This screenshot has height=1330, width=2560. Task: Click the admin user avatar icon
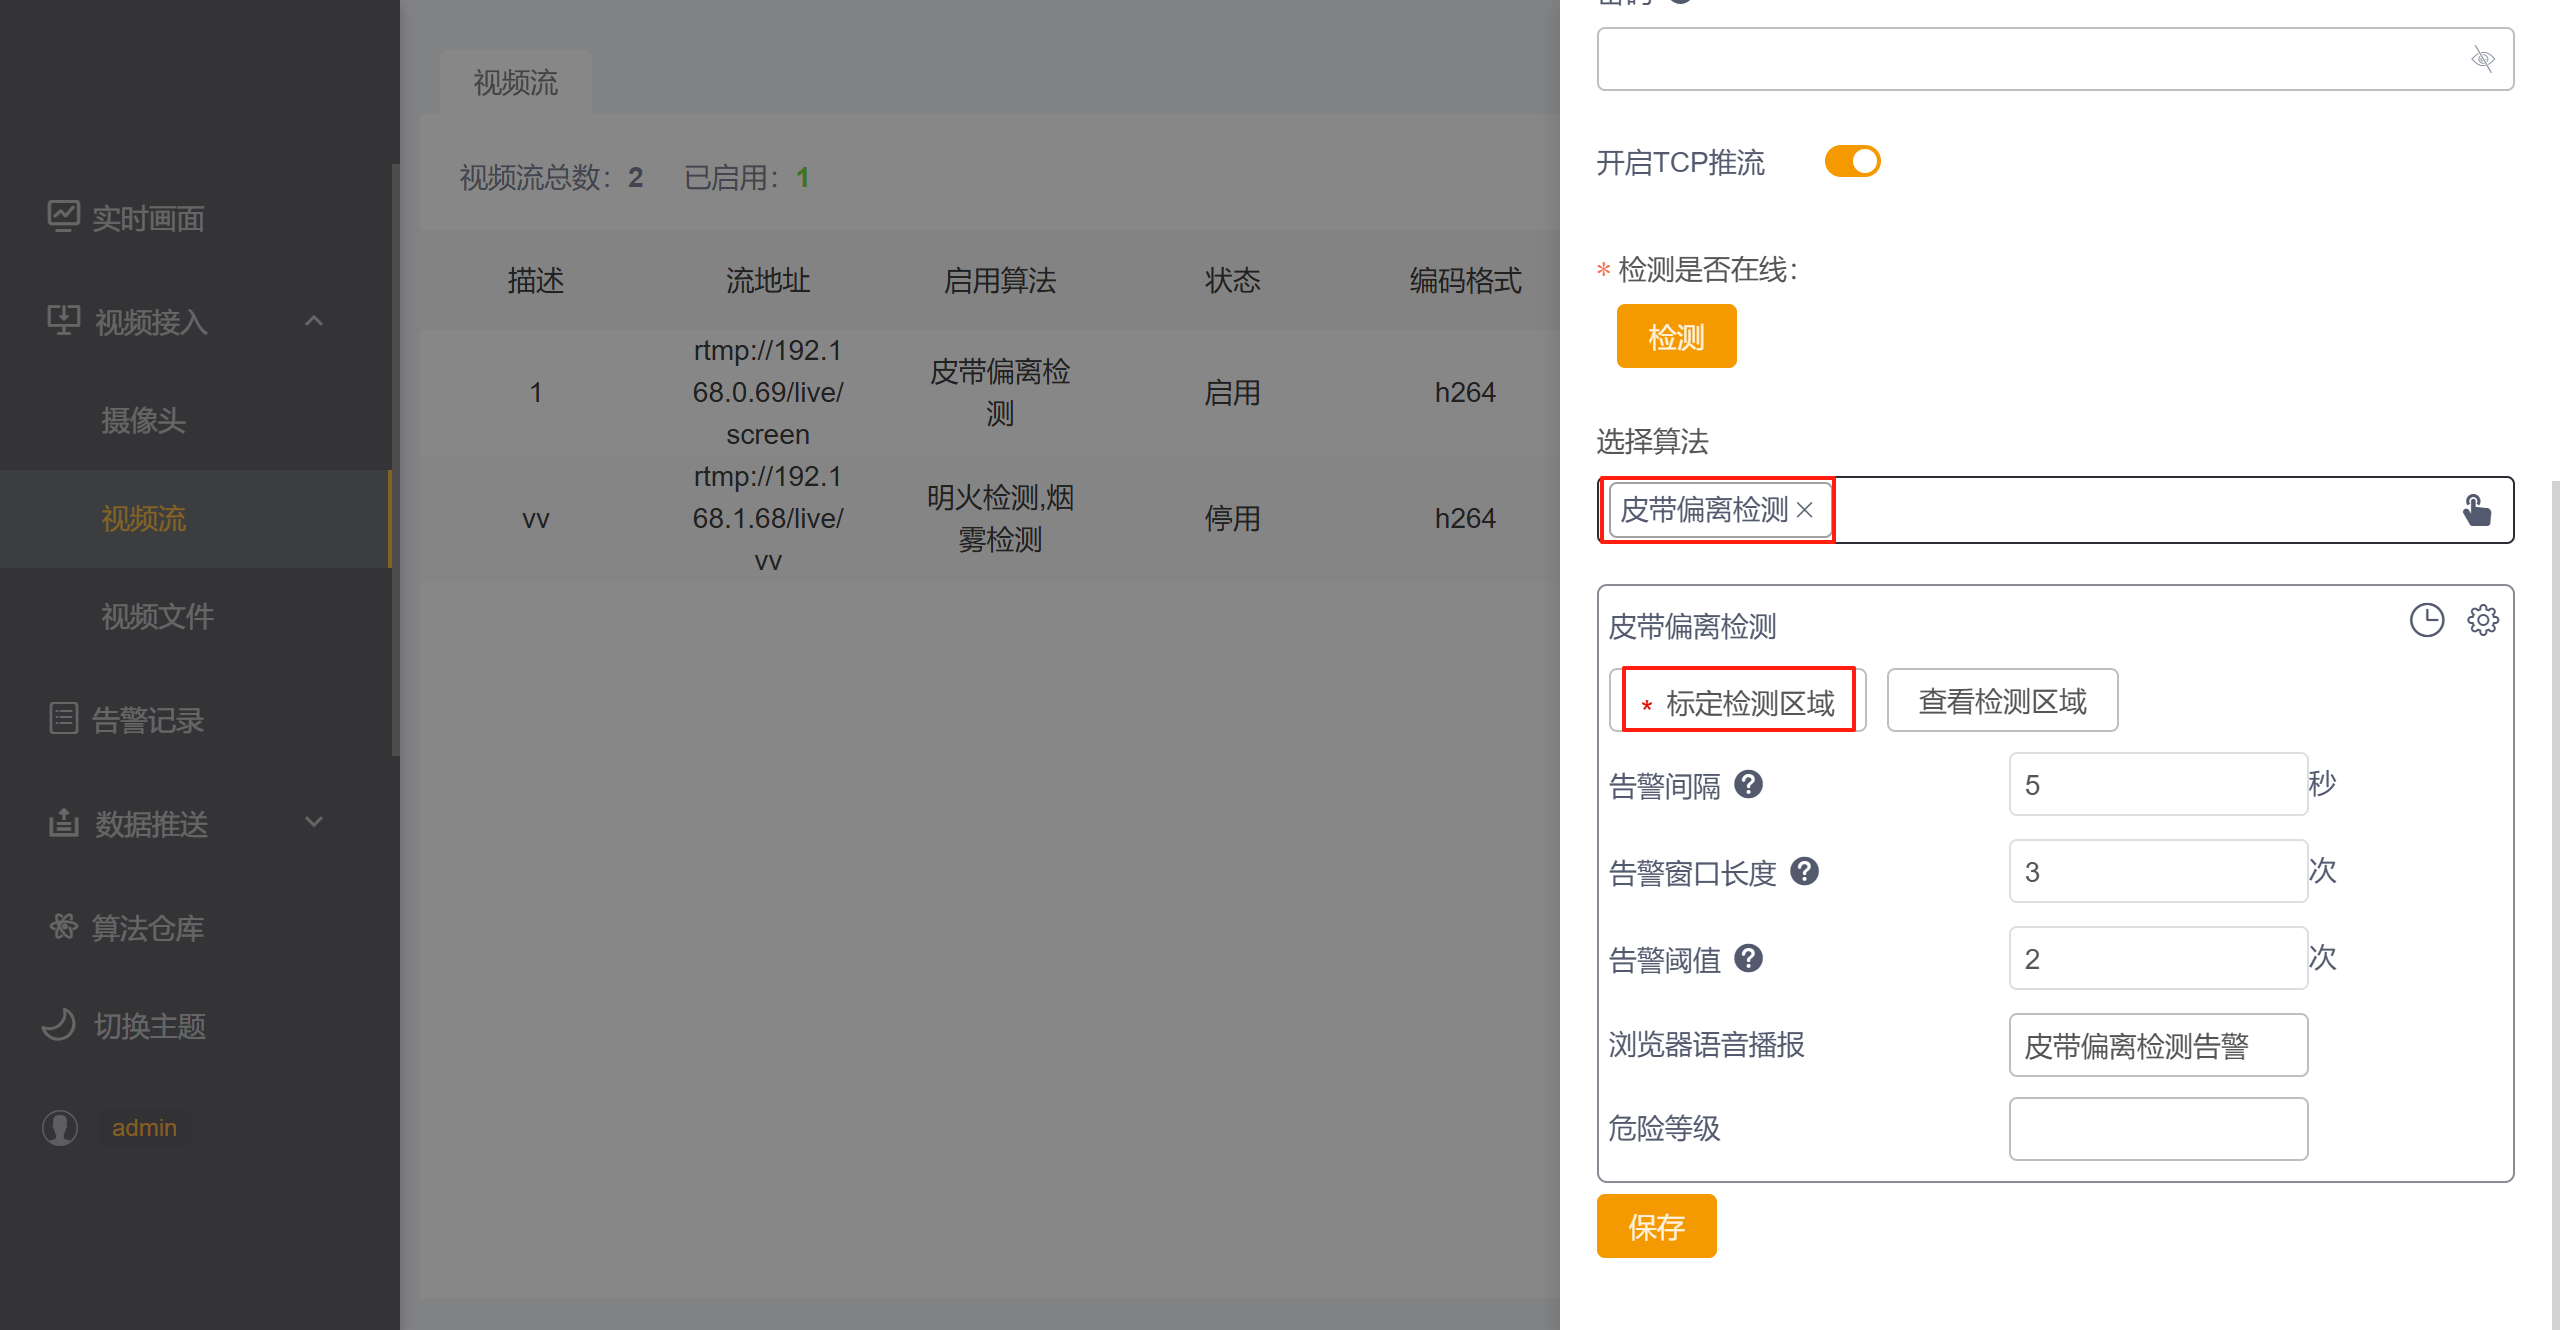pyautogui.click(x=60, y=1128)
